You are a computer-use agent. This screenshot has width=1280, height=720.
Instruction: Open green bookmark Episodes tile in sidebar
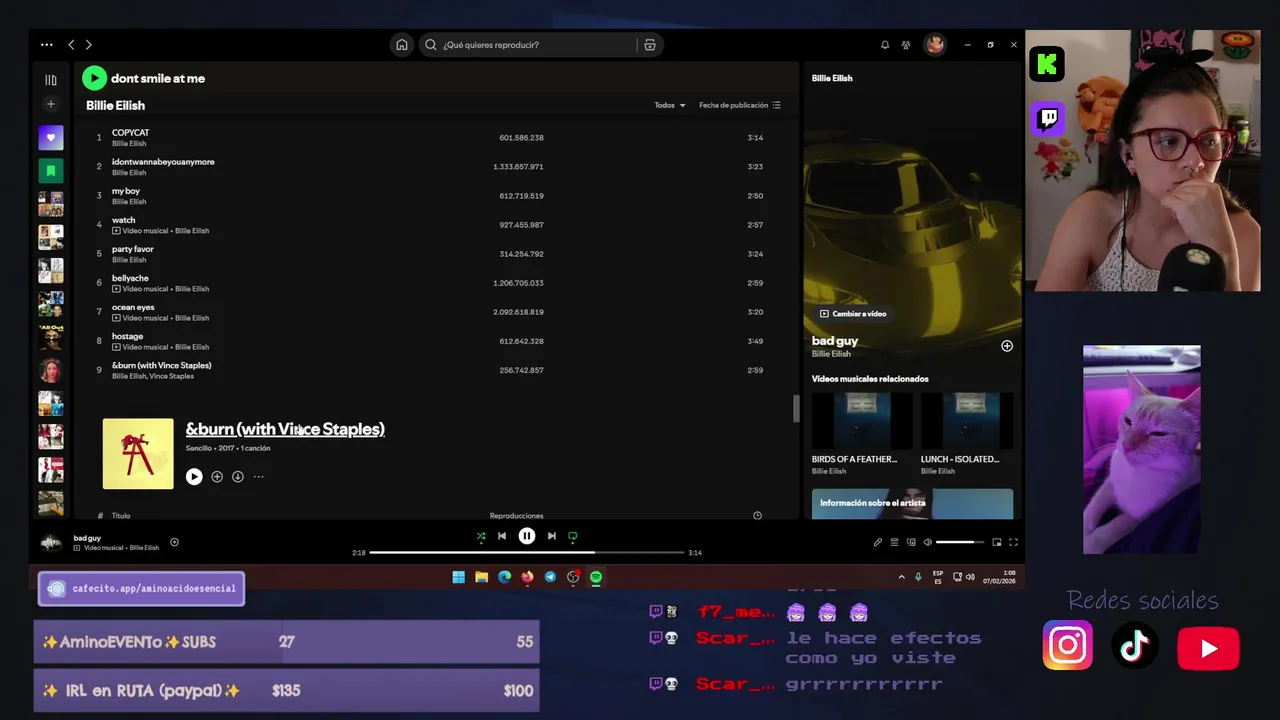(51, 171)
